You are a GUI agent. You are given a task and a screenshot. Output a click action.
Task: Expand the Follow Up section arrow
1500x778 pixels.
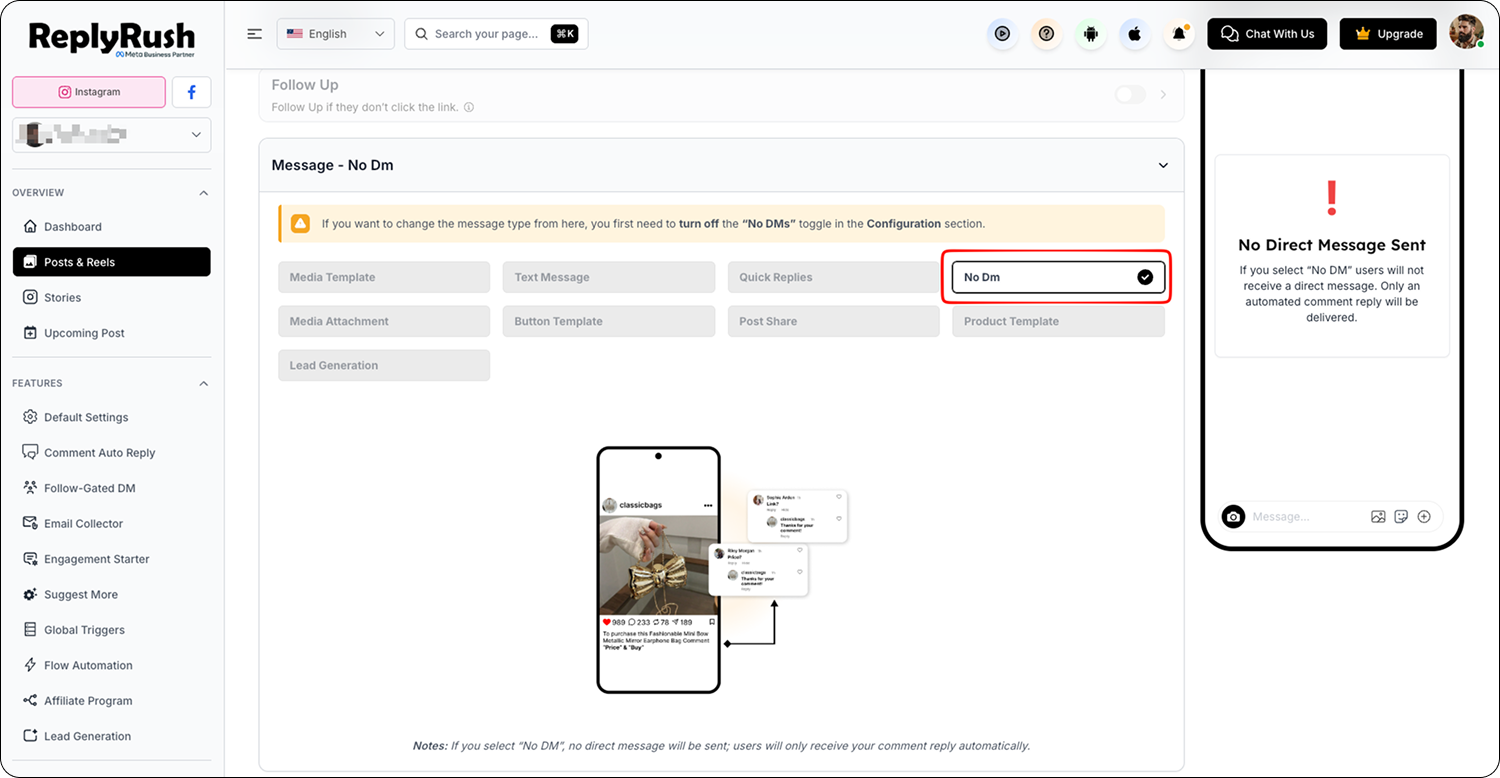(1163, 94)
